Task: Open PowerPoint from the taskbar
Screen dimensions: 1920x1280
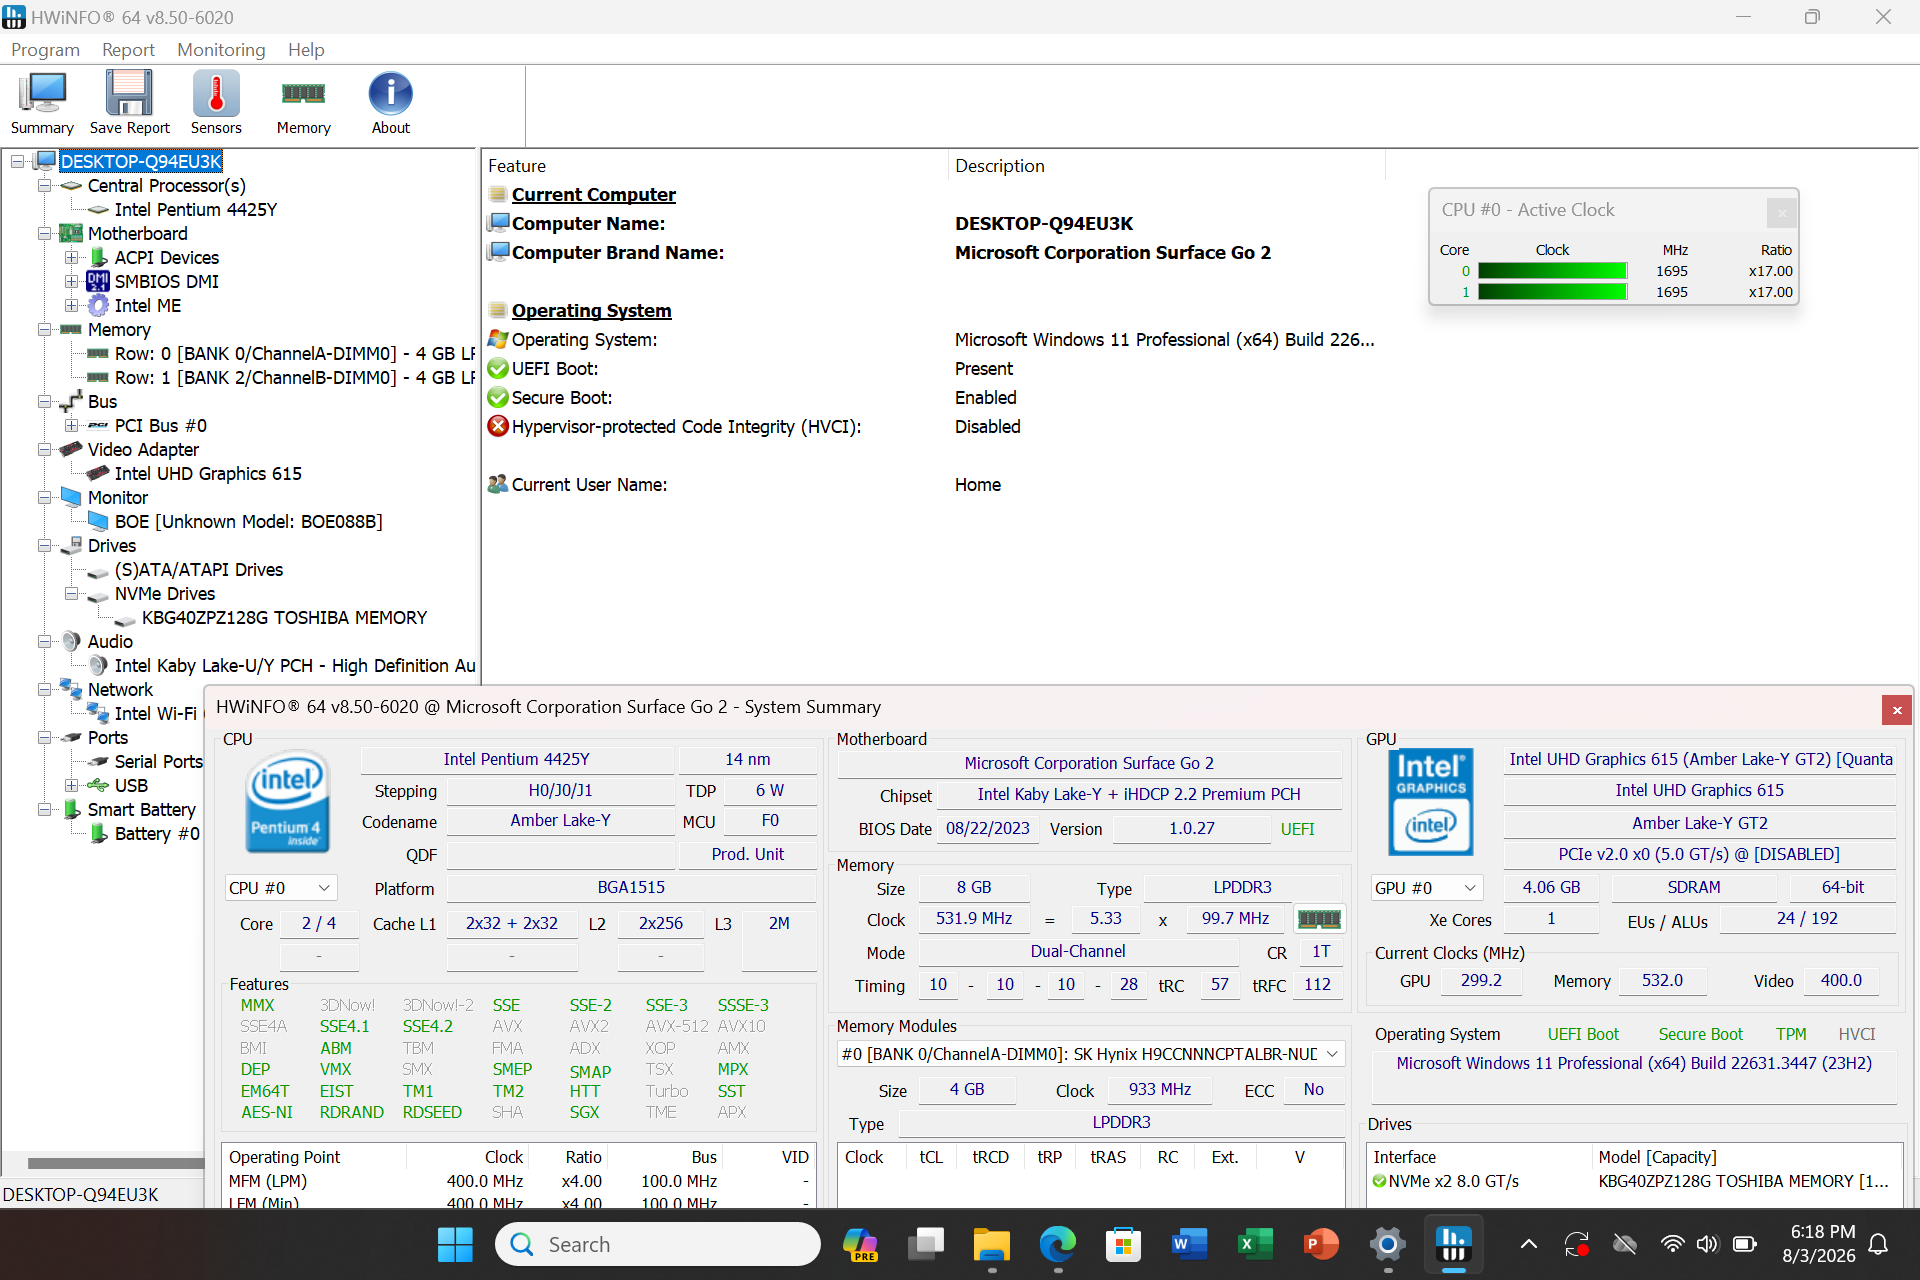Action: [1321, 1244]
